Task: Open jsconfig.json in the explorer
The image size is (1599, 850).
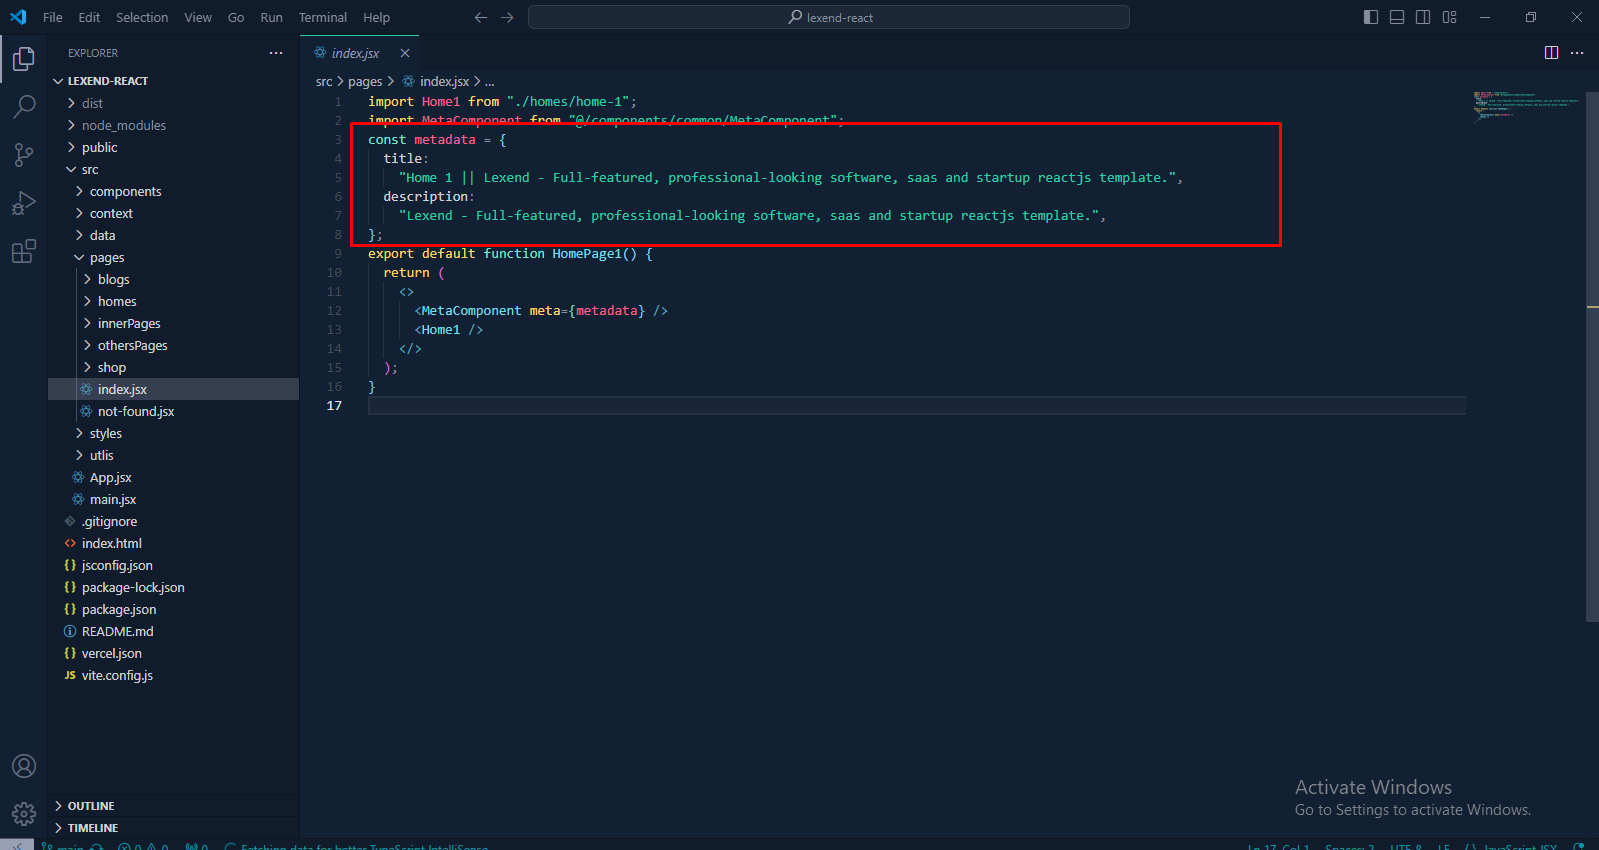Action: [x=173, y=565]
